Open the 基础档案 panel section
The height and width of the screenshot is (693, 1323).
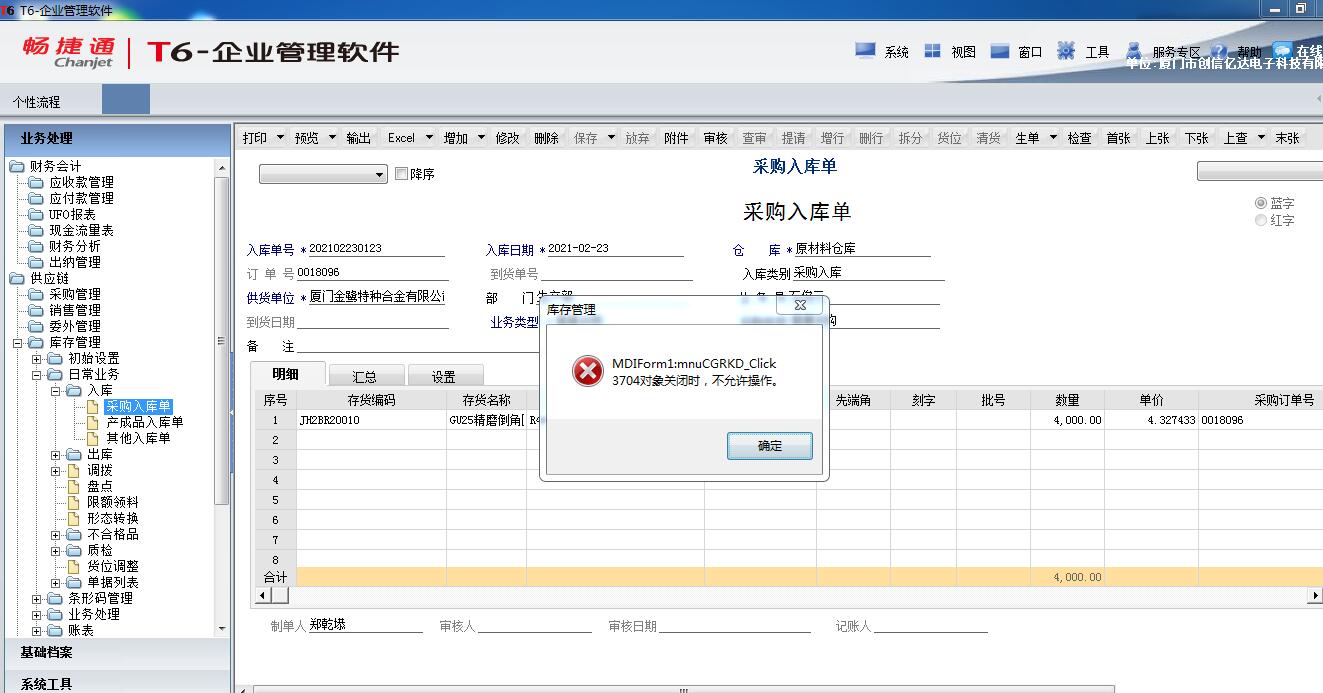click(x=116, y=653)
